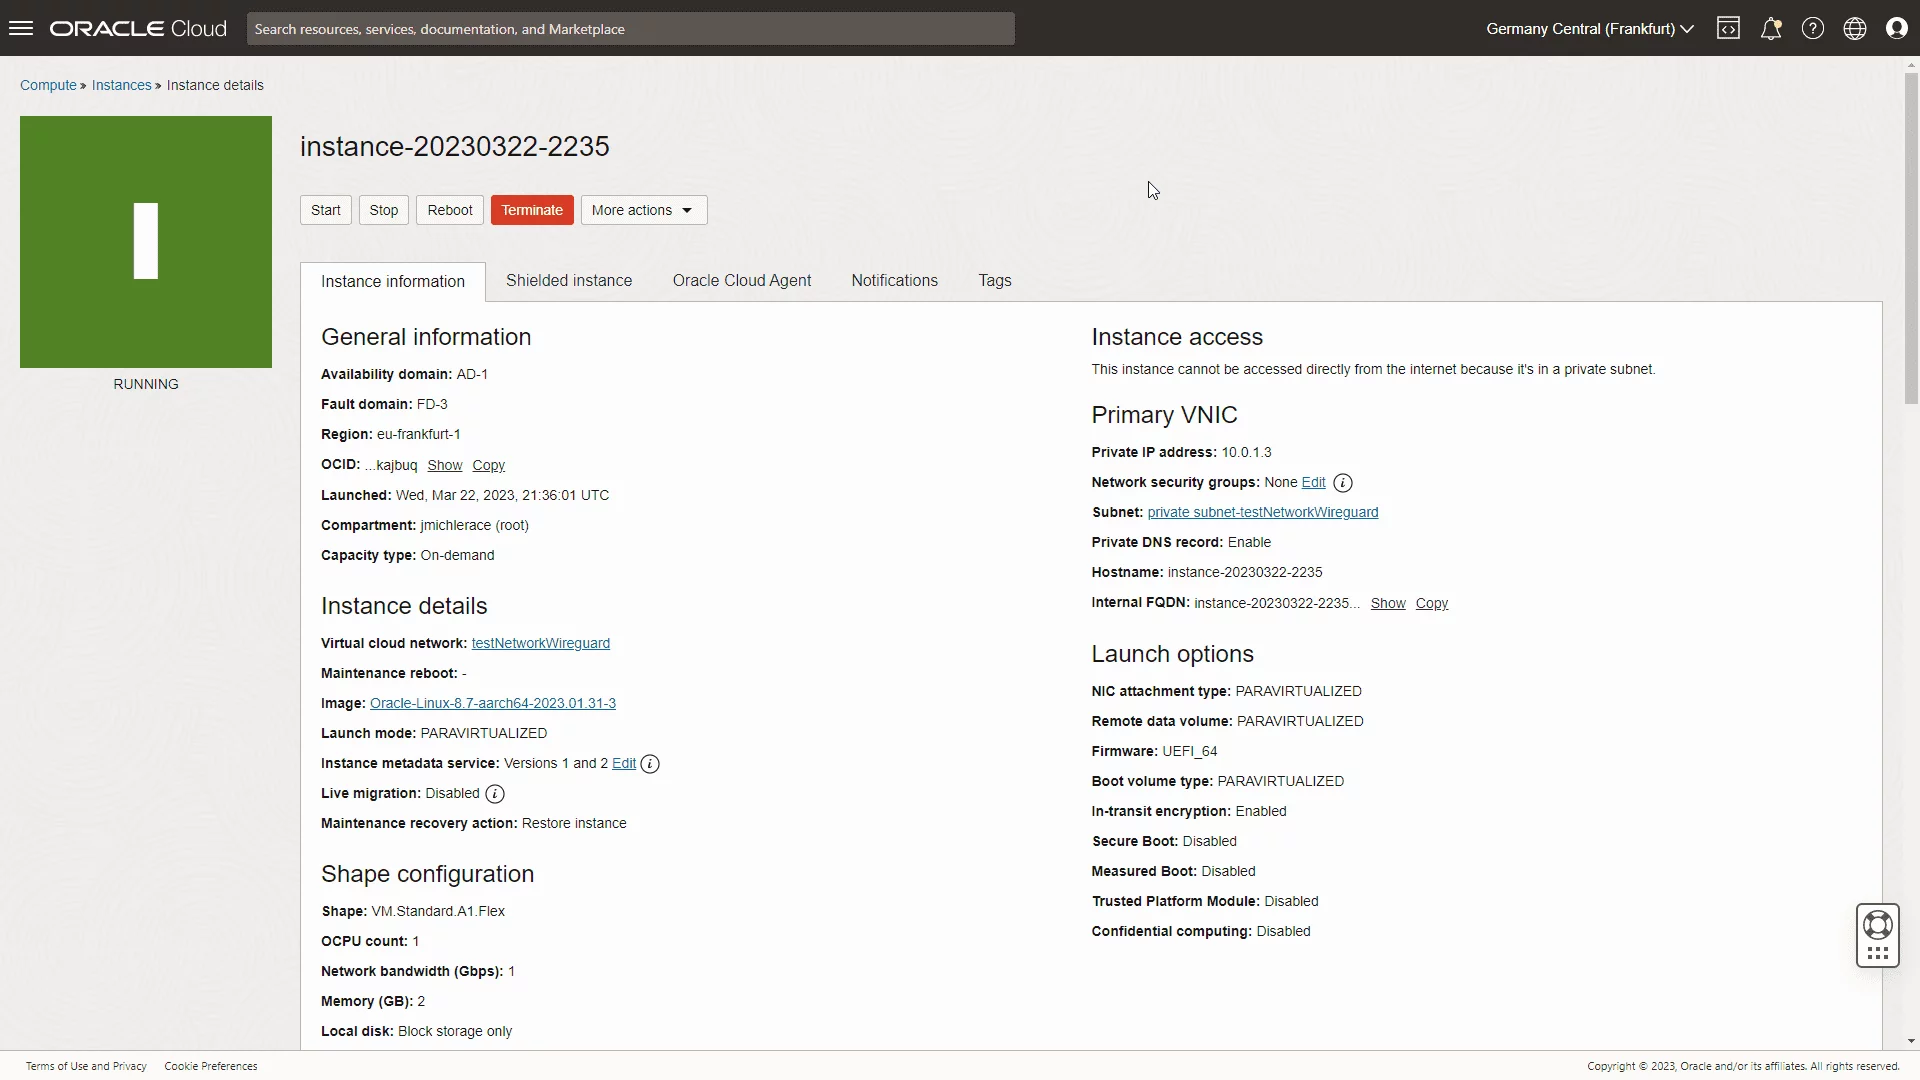Image resolution: width=1920 pixels, height=1080 pixels.
Task: Open the hamburger navigation menu
Action: [x=21, y=28]
